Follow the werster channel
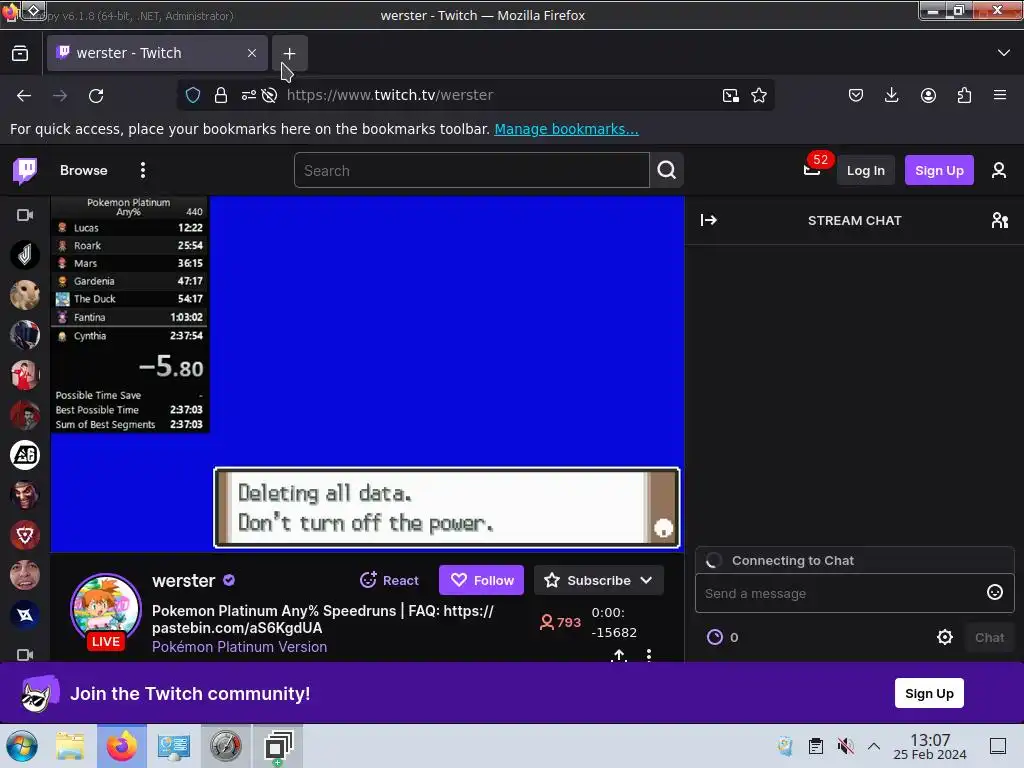The width and height of the screenshot is (1024, 768). tap(481, 580)
